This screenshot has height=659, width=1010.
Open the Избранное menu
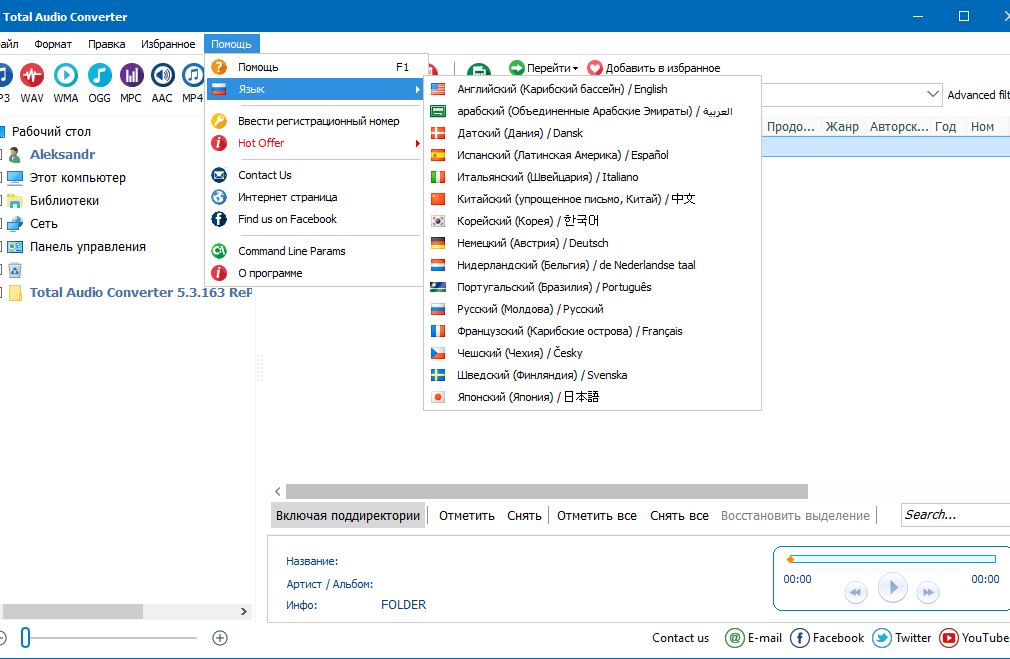coord(168,44)
